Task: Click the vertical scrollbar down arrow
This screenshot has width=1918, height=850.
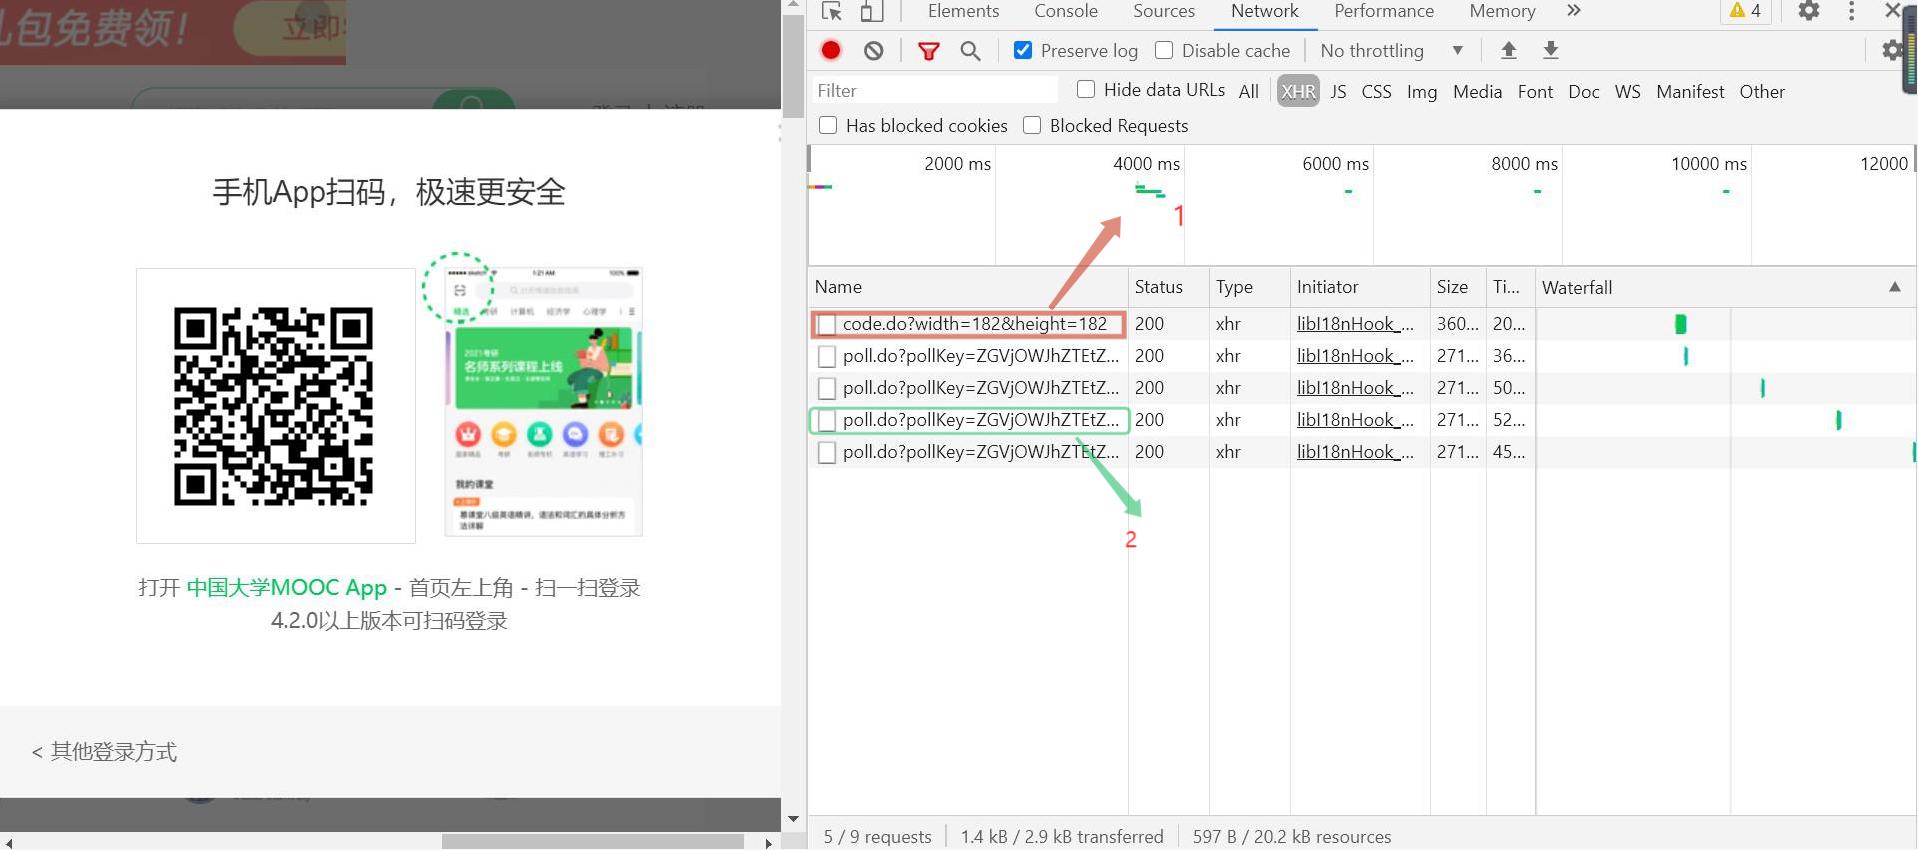Action: [x=793, y=818]
